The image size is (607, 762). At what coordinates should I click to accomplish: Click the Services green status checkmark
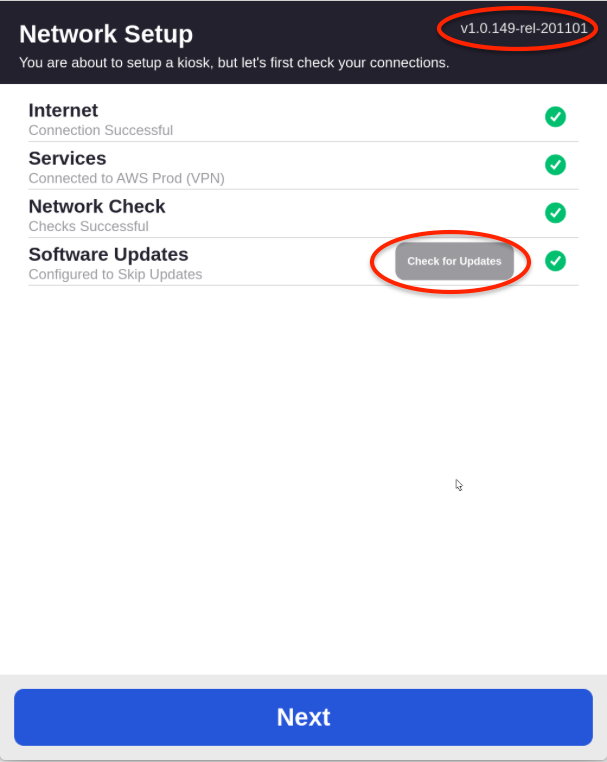tap(555, 165)
